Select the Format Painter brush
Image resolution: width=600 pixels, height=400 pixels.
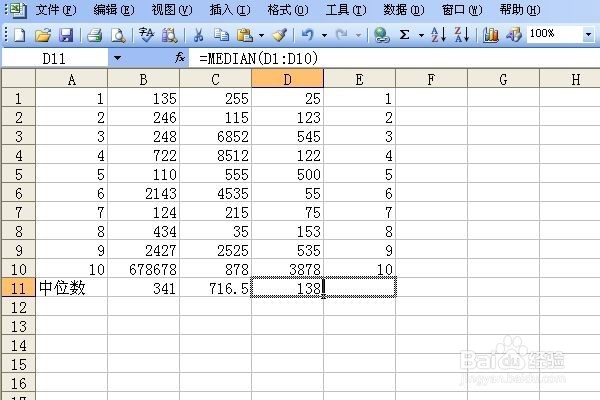(280, 35)
